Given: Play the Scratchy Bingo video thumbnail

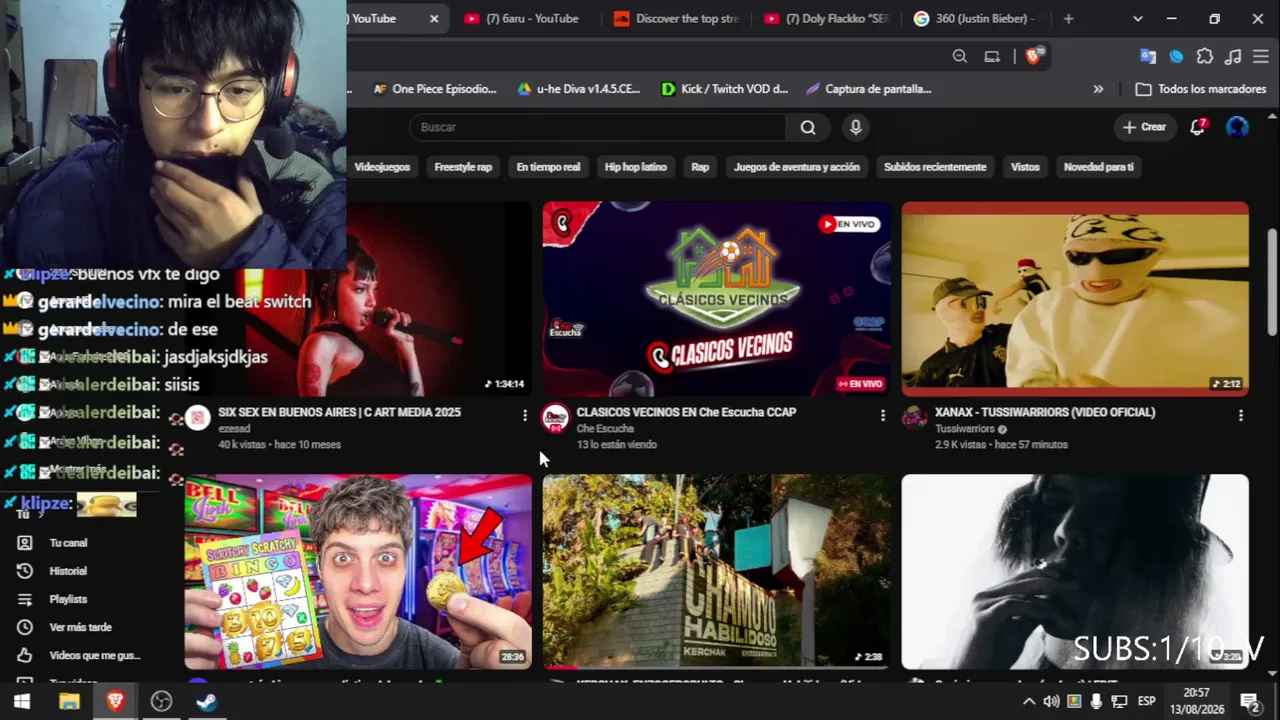Looking at the screenshot, I should coord(358,572).
